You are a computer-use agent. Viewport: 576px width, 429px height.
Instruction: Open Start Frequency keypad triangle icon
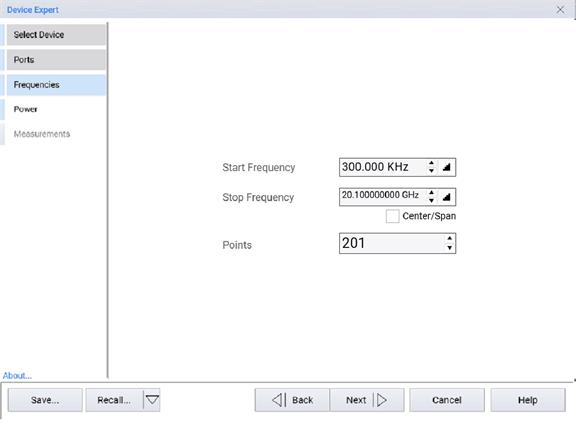(x=446, y=167)
